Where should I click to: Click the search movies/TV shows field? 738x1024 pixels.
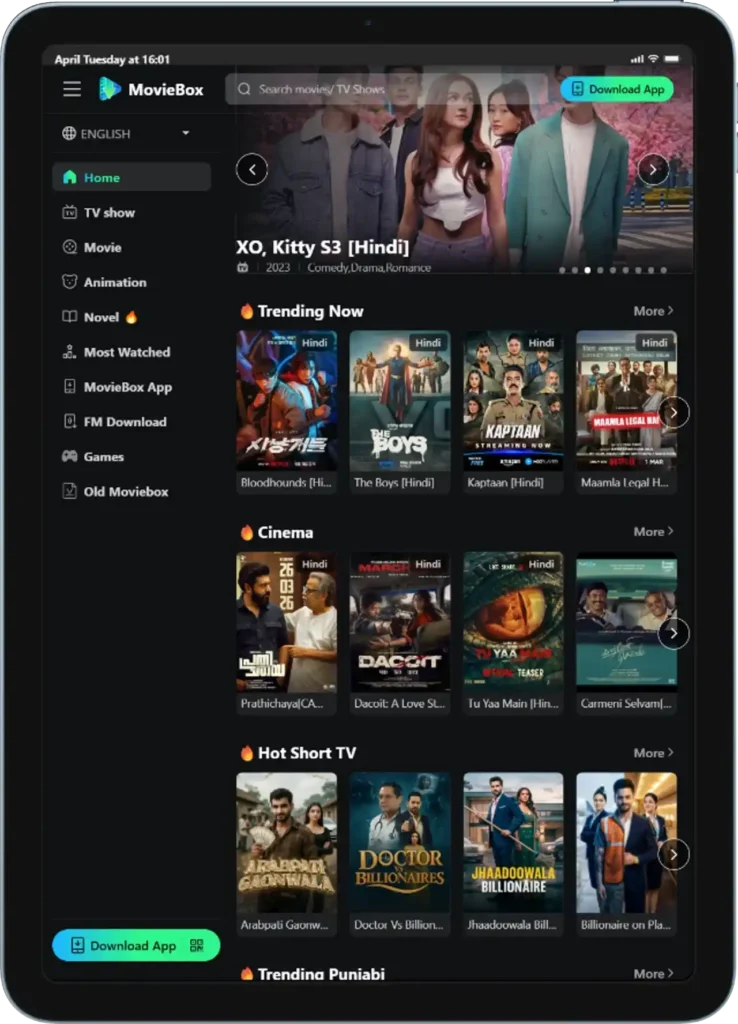[387, 89]
